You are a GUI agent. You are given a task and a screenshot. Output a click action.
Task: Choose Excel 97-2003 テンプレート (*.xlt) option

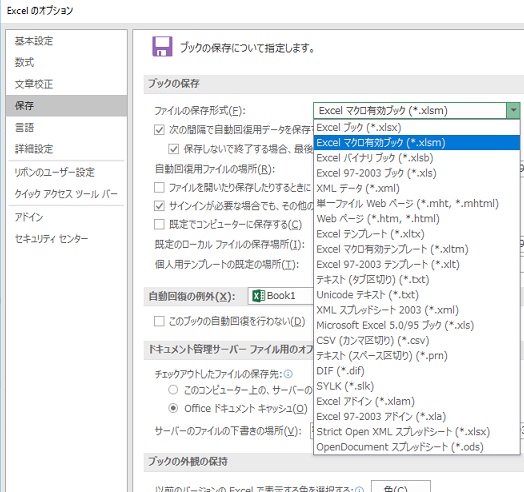click(x=417, y=264)
